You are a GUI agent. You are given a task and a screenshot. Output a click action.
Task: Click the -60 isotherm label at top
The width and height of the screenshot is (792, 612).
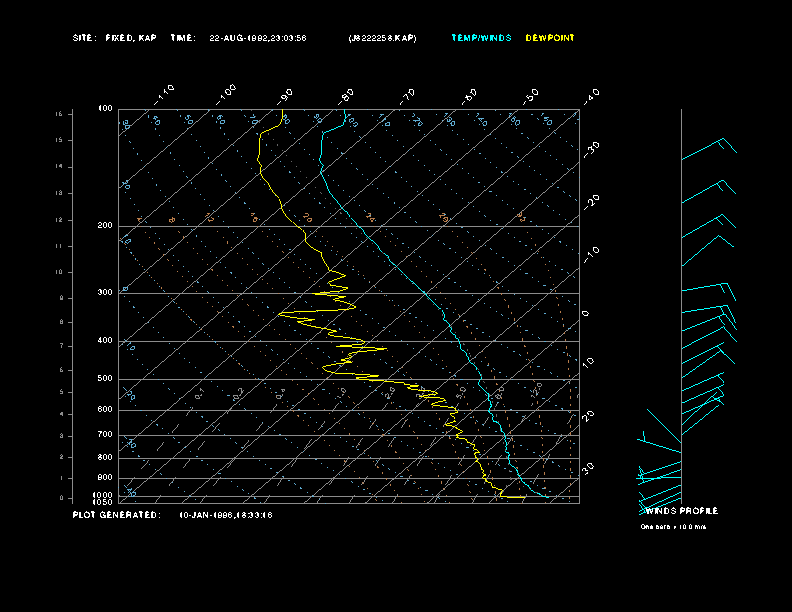tap(469, 96)
